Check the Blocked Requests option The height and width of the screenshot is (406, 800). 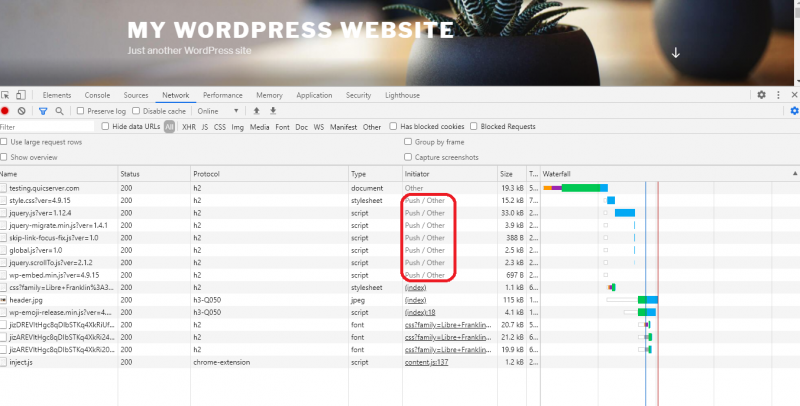coord(473,126)
